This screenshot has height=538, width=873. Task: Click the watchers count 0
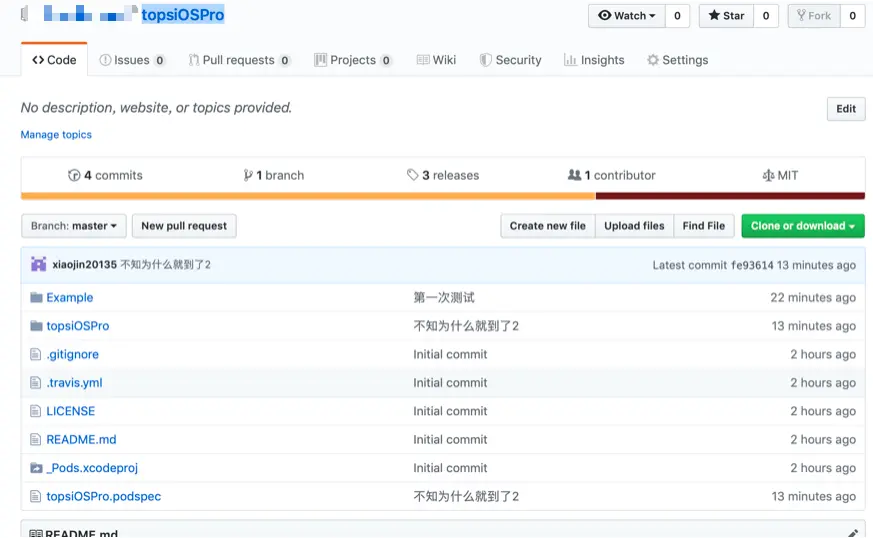(677, 16)
